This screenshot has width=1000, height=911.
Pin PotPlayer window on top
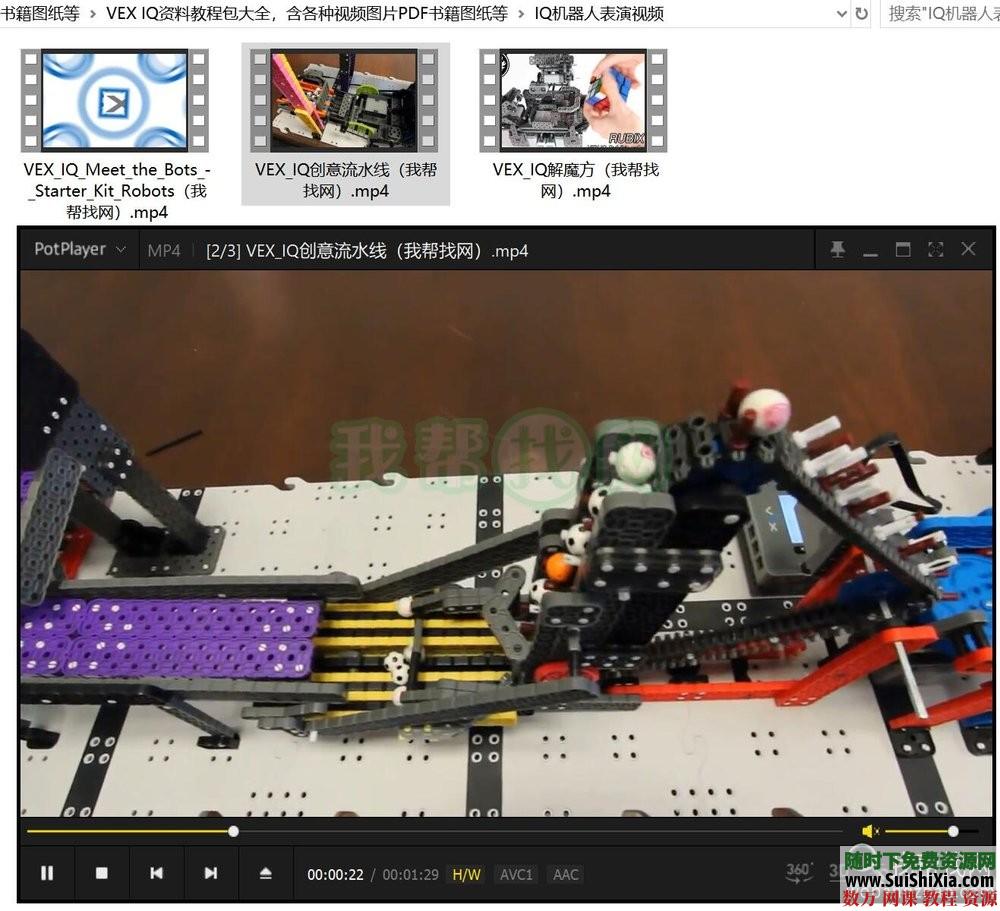(x=838, y=250)
